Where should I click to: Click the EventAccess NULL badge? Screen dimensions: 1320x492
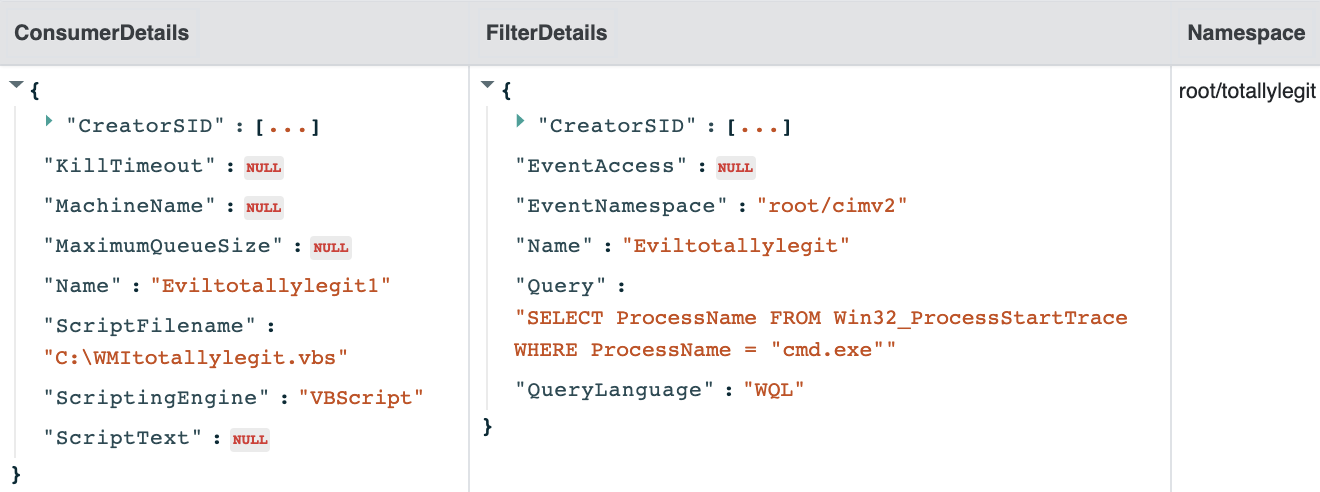click(735, 167)
